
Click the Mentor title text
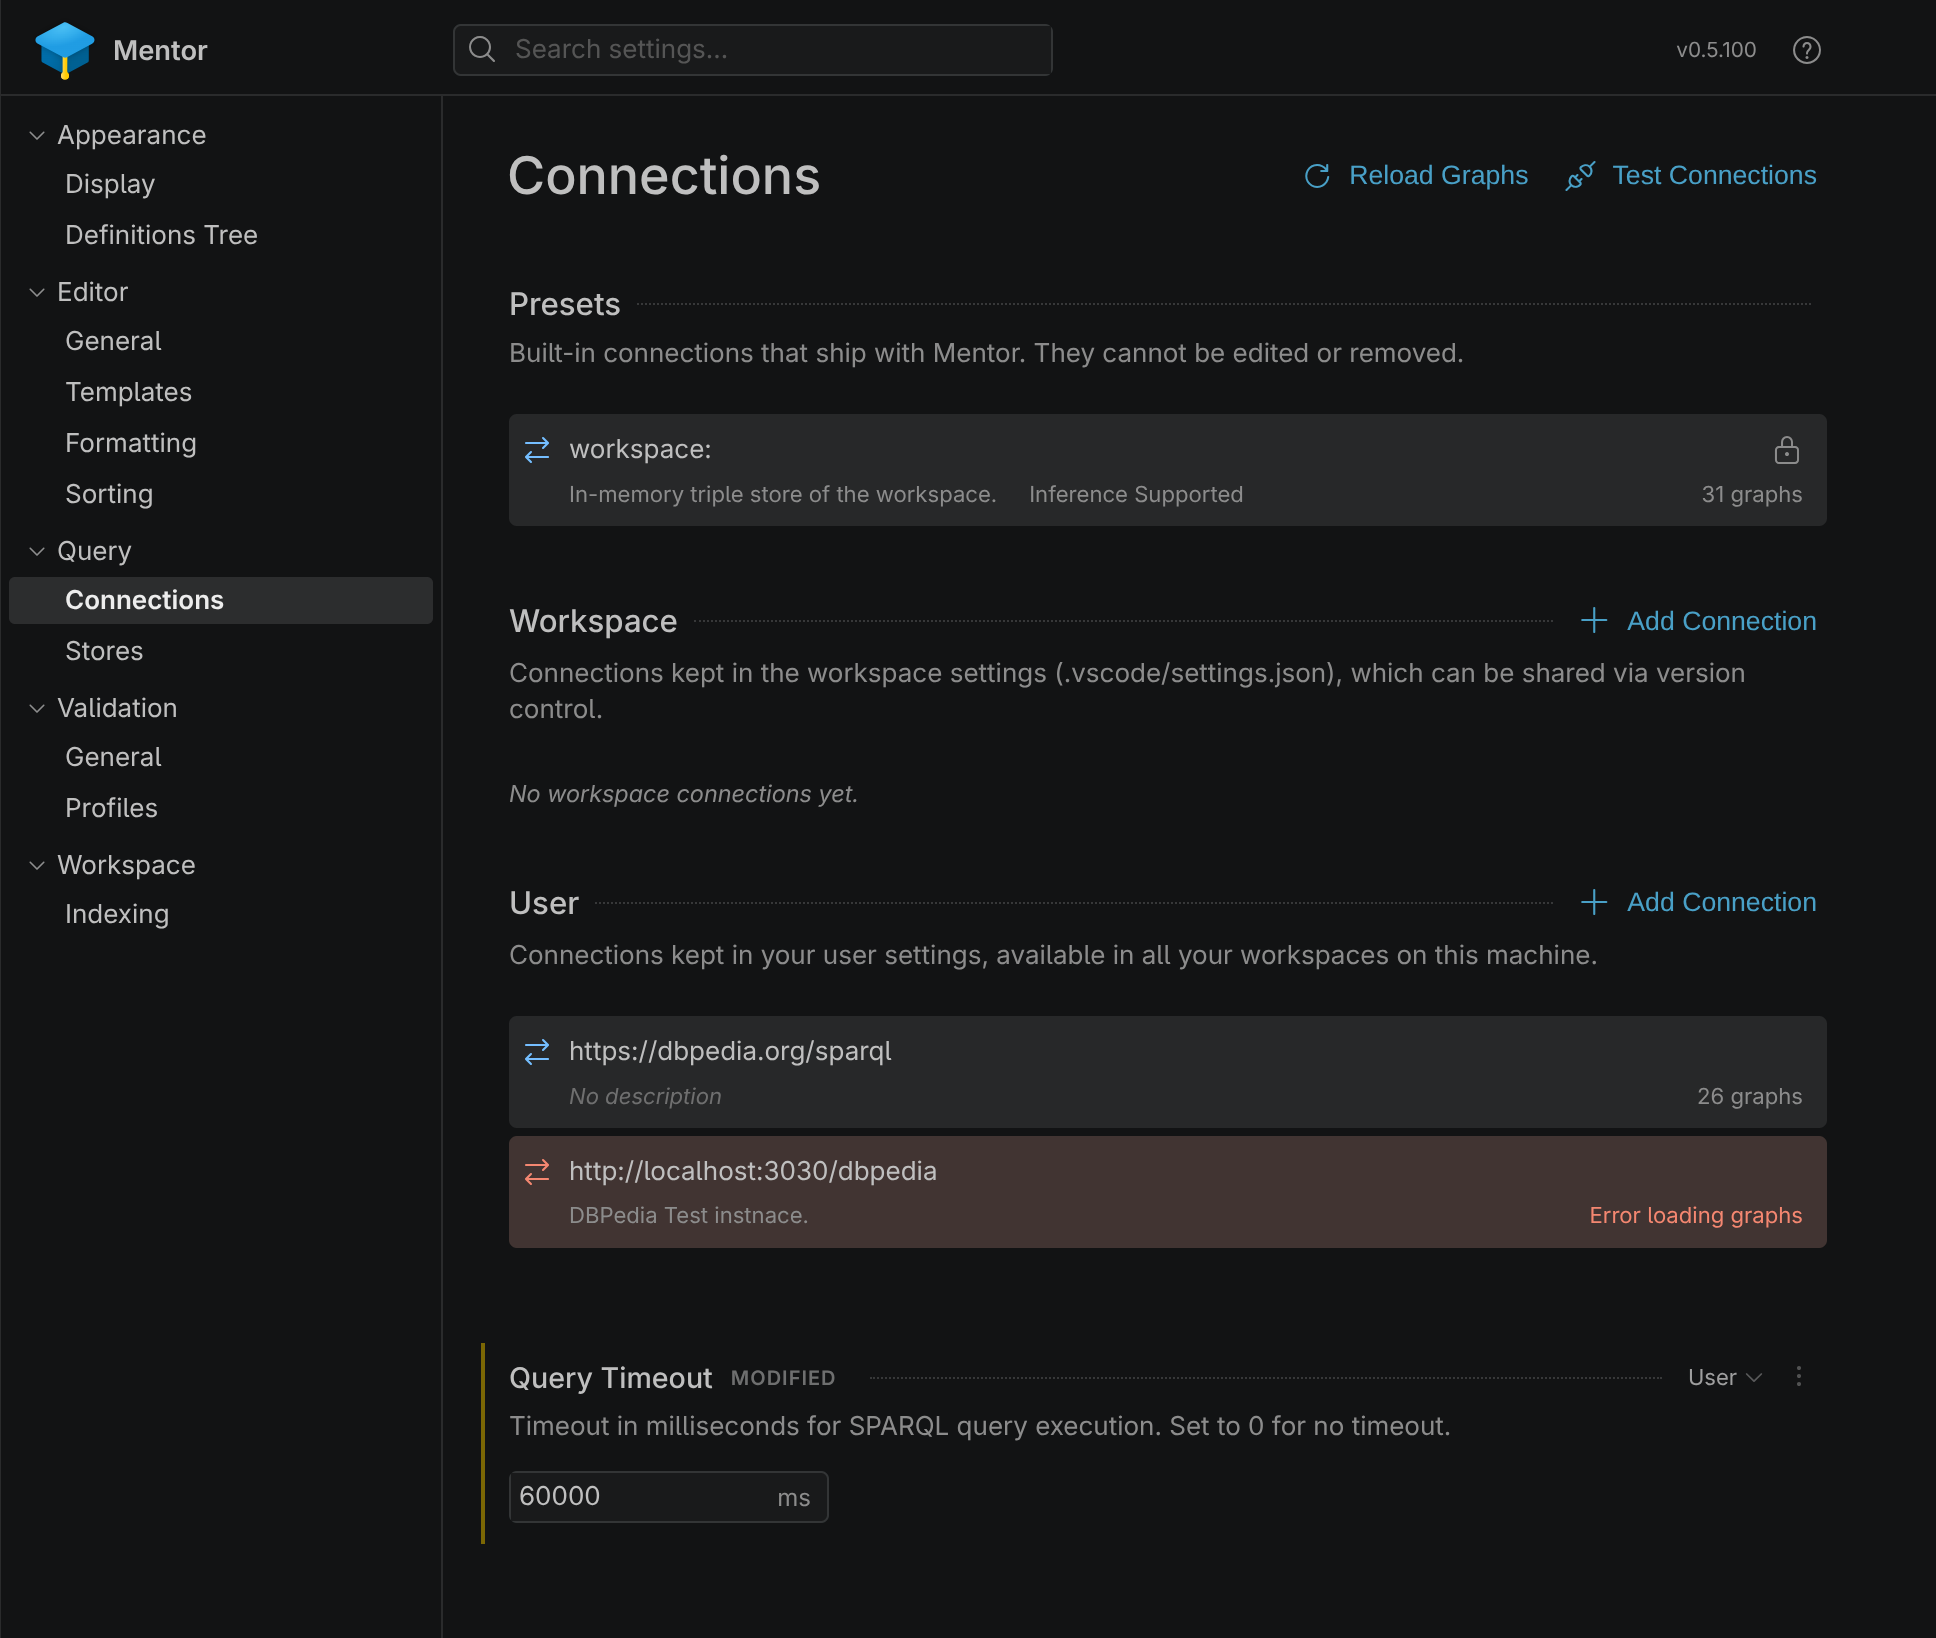[160, 50]
